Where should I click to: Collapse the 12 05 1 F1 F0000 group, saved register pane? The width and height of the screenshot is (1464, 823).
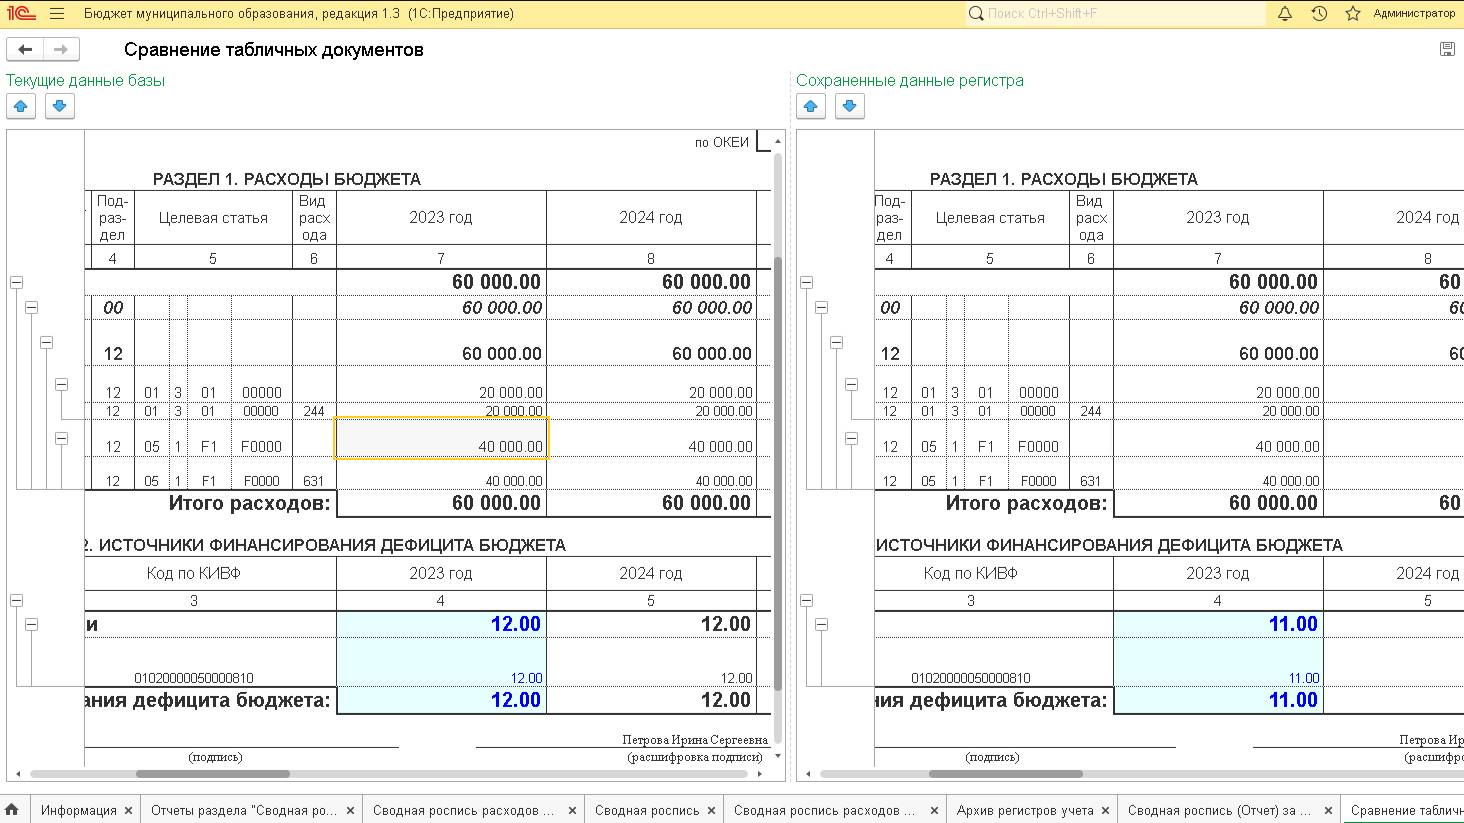click(851, 438)
